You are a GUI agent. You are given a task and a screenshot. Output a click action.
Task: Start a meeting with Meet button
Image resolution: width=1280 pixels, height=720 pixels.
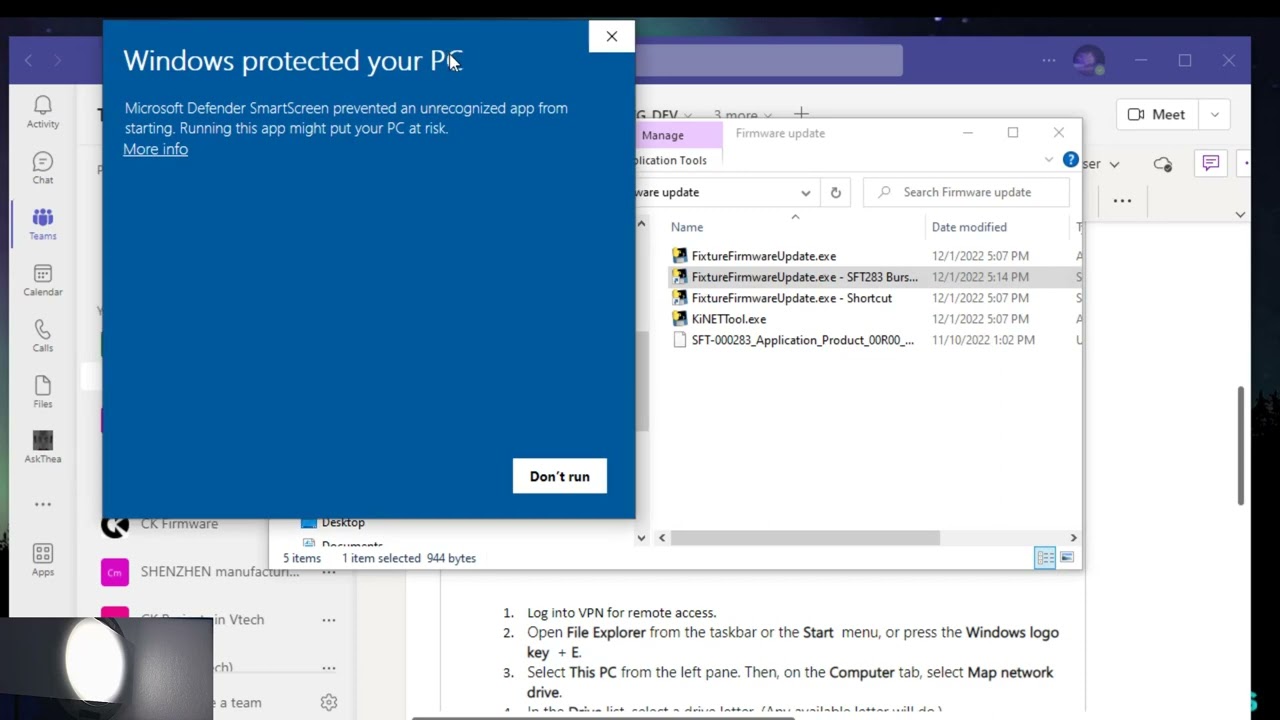pos(1157,114)
